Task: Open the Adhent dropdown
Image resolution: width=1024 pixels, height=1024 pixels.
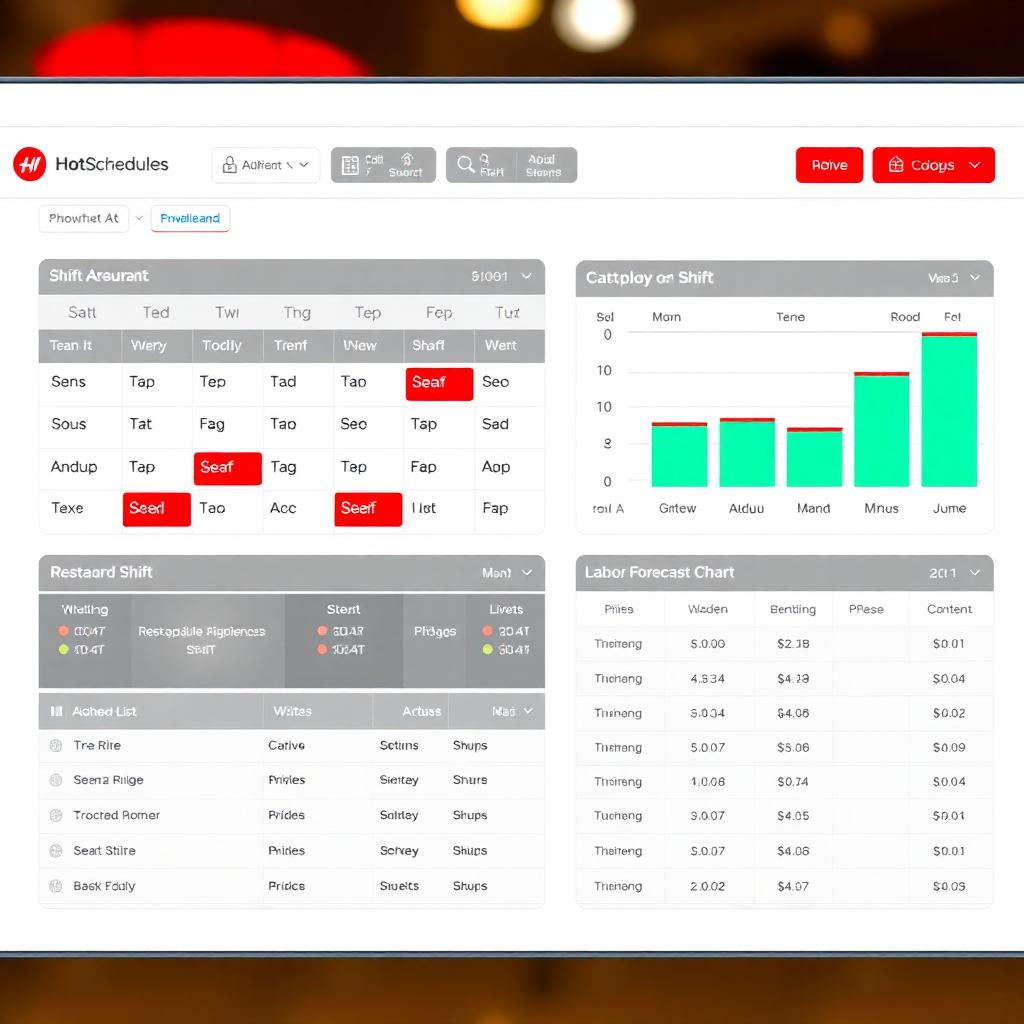Action: [266, 165]
